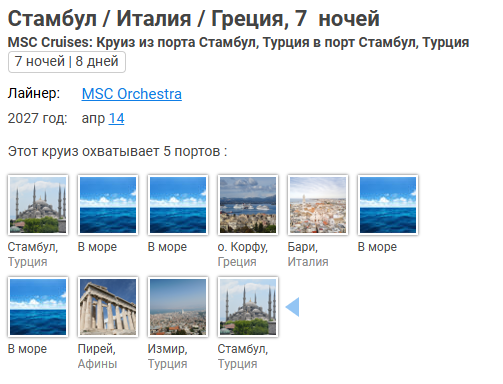Click the 'Измир, Турция' caption
503x384 pixels.
(168, 356)
